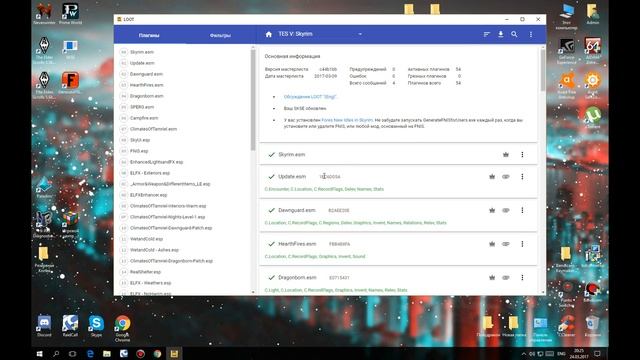Open the Update.esm card three-dot menu

tap(522, 177)
